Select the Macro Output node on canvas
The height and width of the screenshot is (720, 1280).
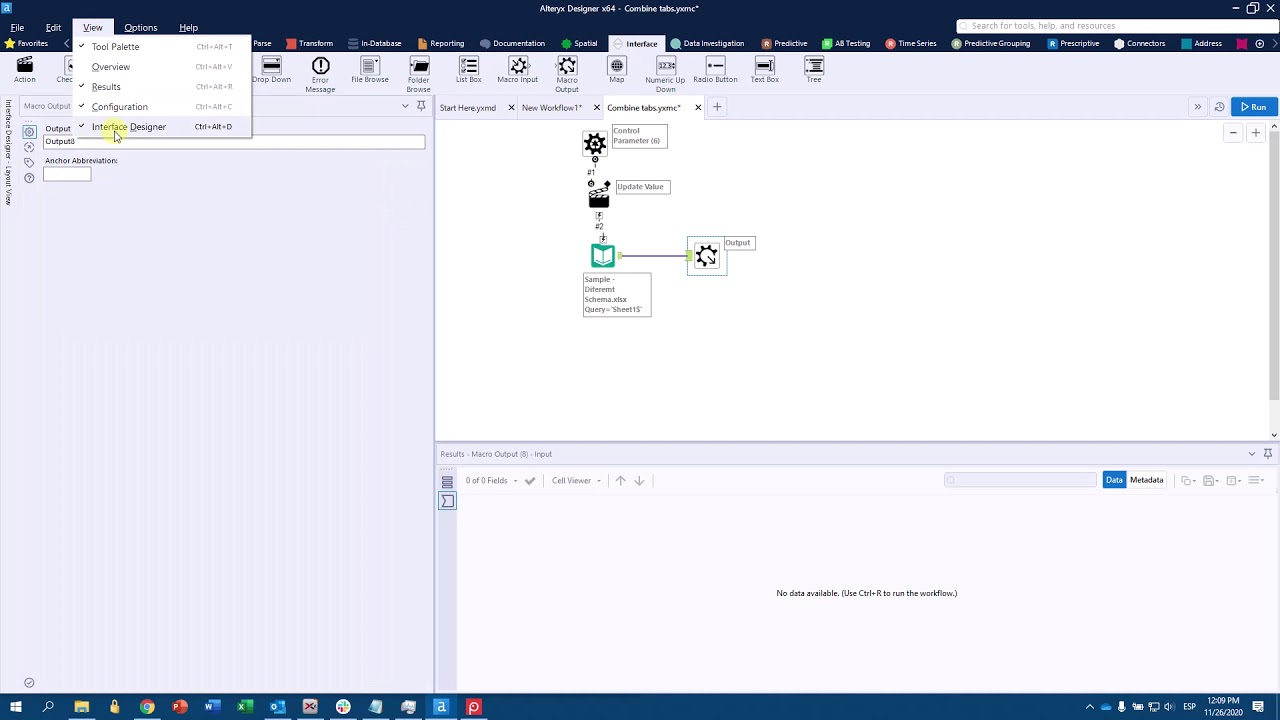click(x=707, y=257)
